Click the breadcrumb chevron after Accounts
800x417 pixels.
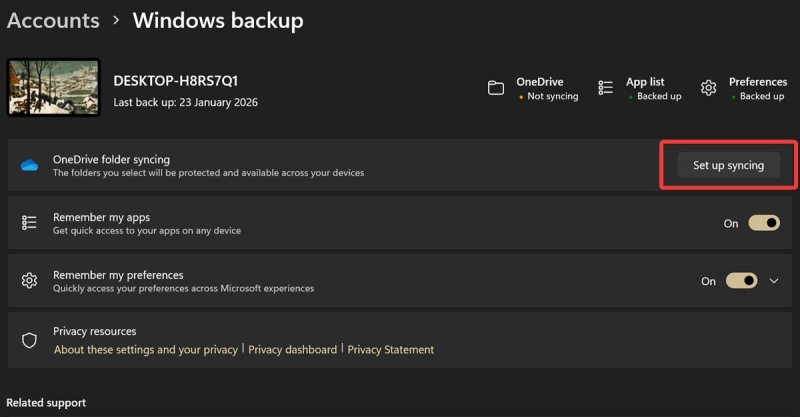(x=116, y=20)
